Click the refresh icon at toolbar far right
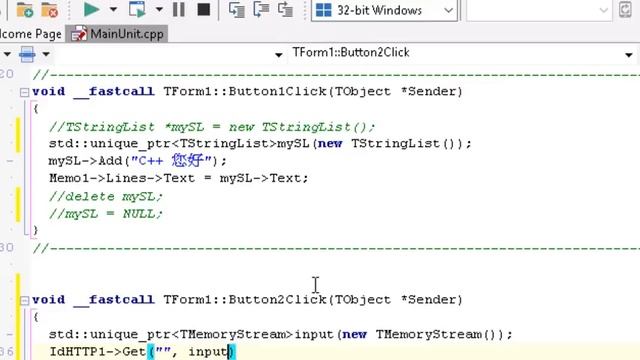 pyautogui.click(x=625, y=10)
